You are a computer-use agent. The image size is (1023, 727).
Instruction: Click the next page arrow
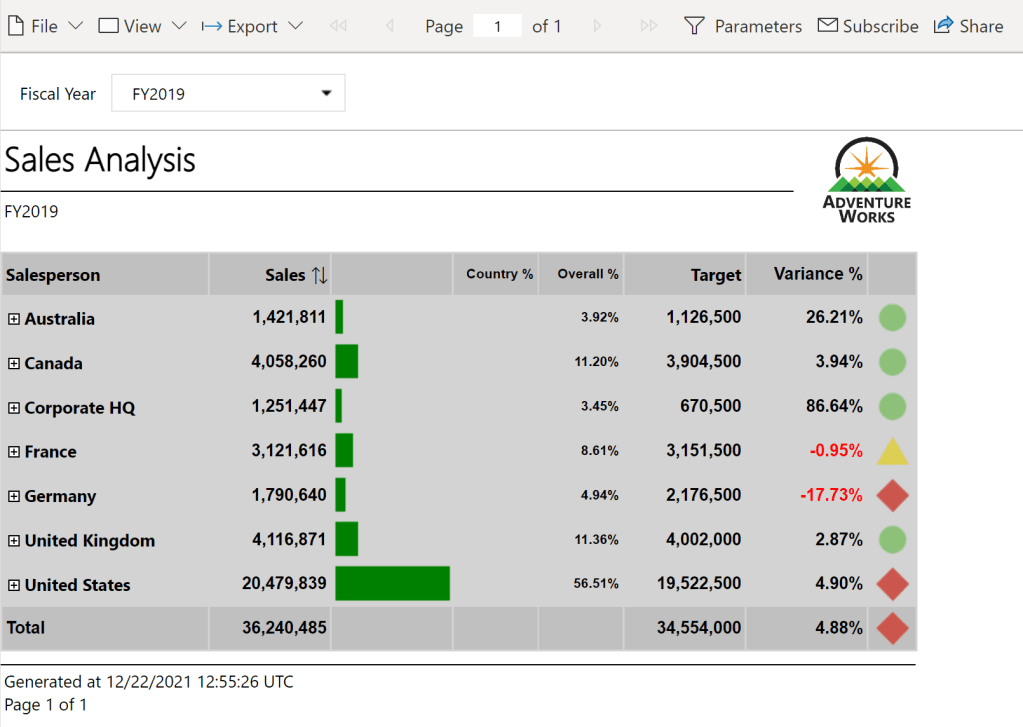[598, 26]
